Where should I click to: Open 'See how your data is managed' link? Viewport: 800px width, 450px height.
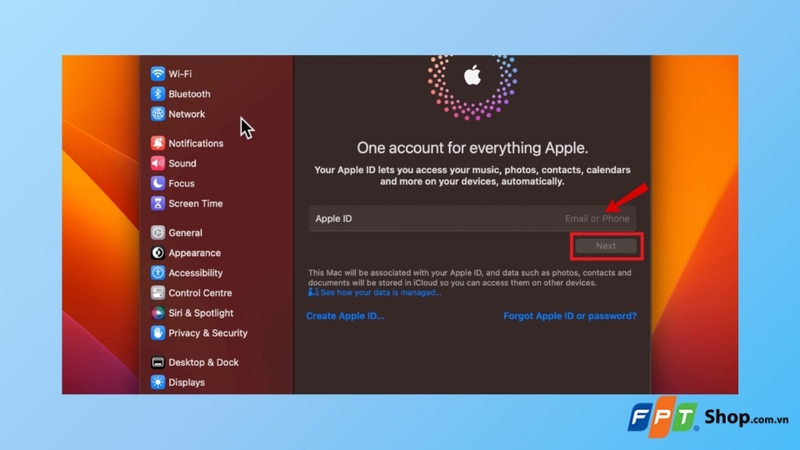pyautogui.click(x=381, y=292)
